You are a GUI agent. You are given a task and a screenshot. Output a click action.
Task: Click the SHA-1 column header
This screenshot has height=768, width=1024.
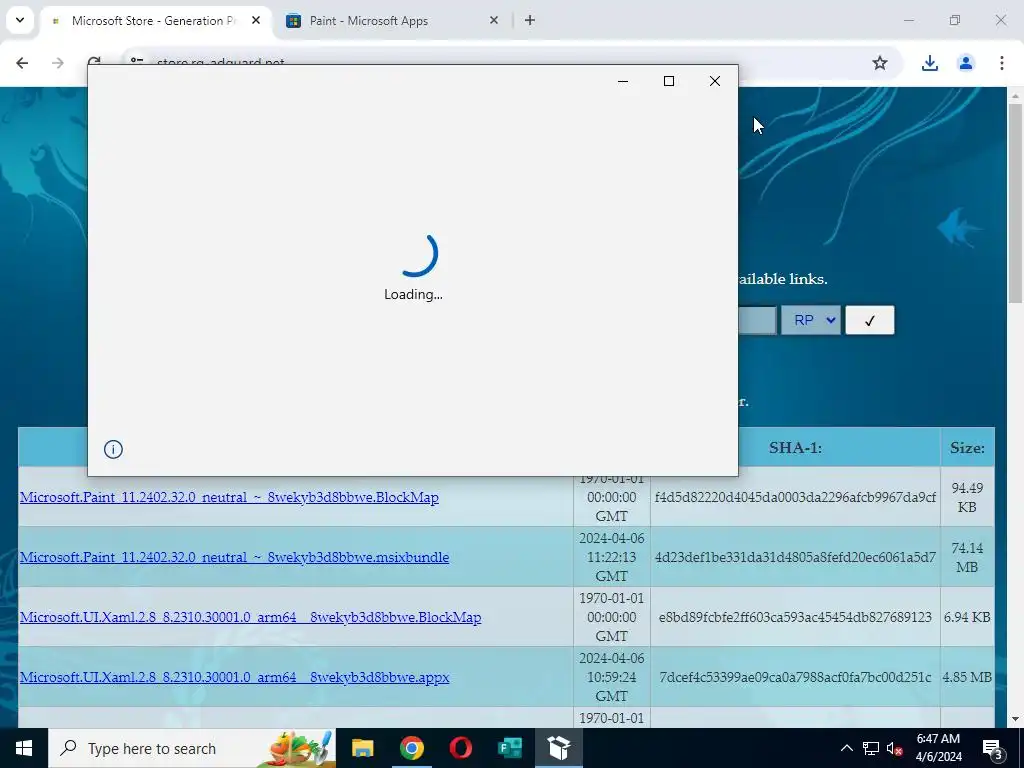click(x=795, y=448)
